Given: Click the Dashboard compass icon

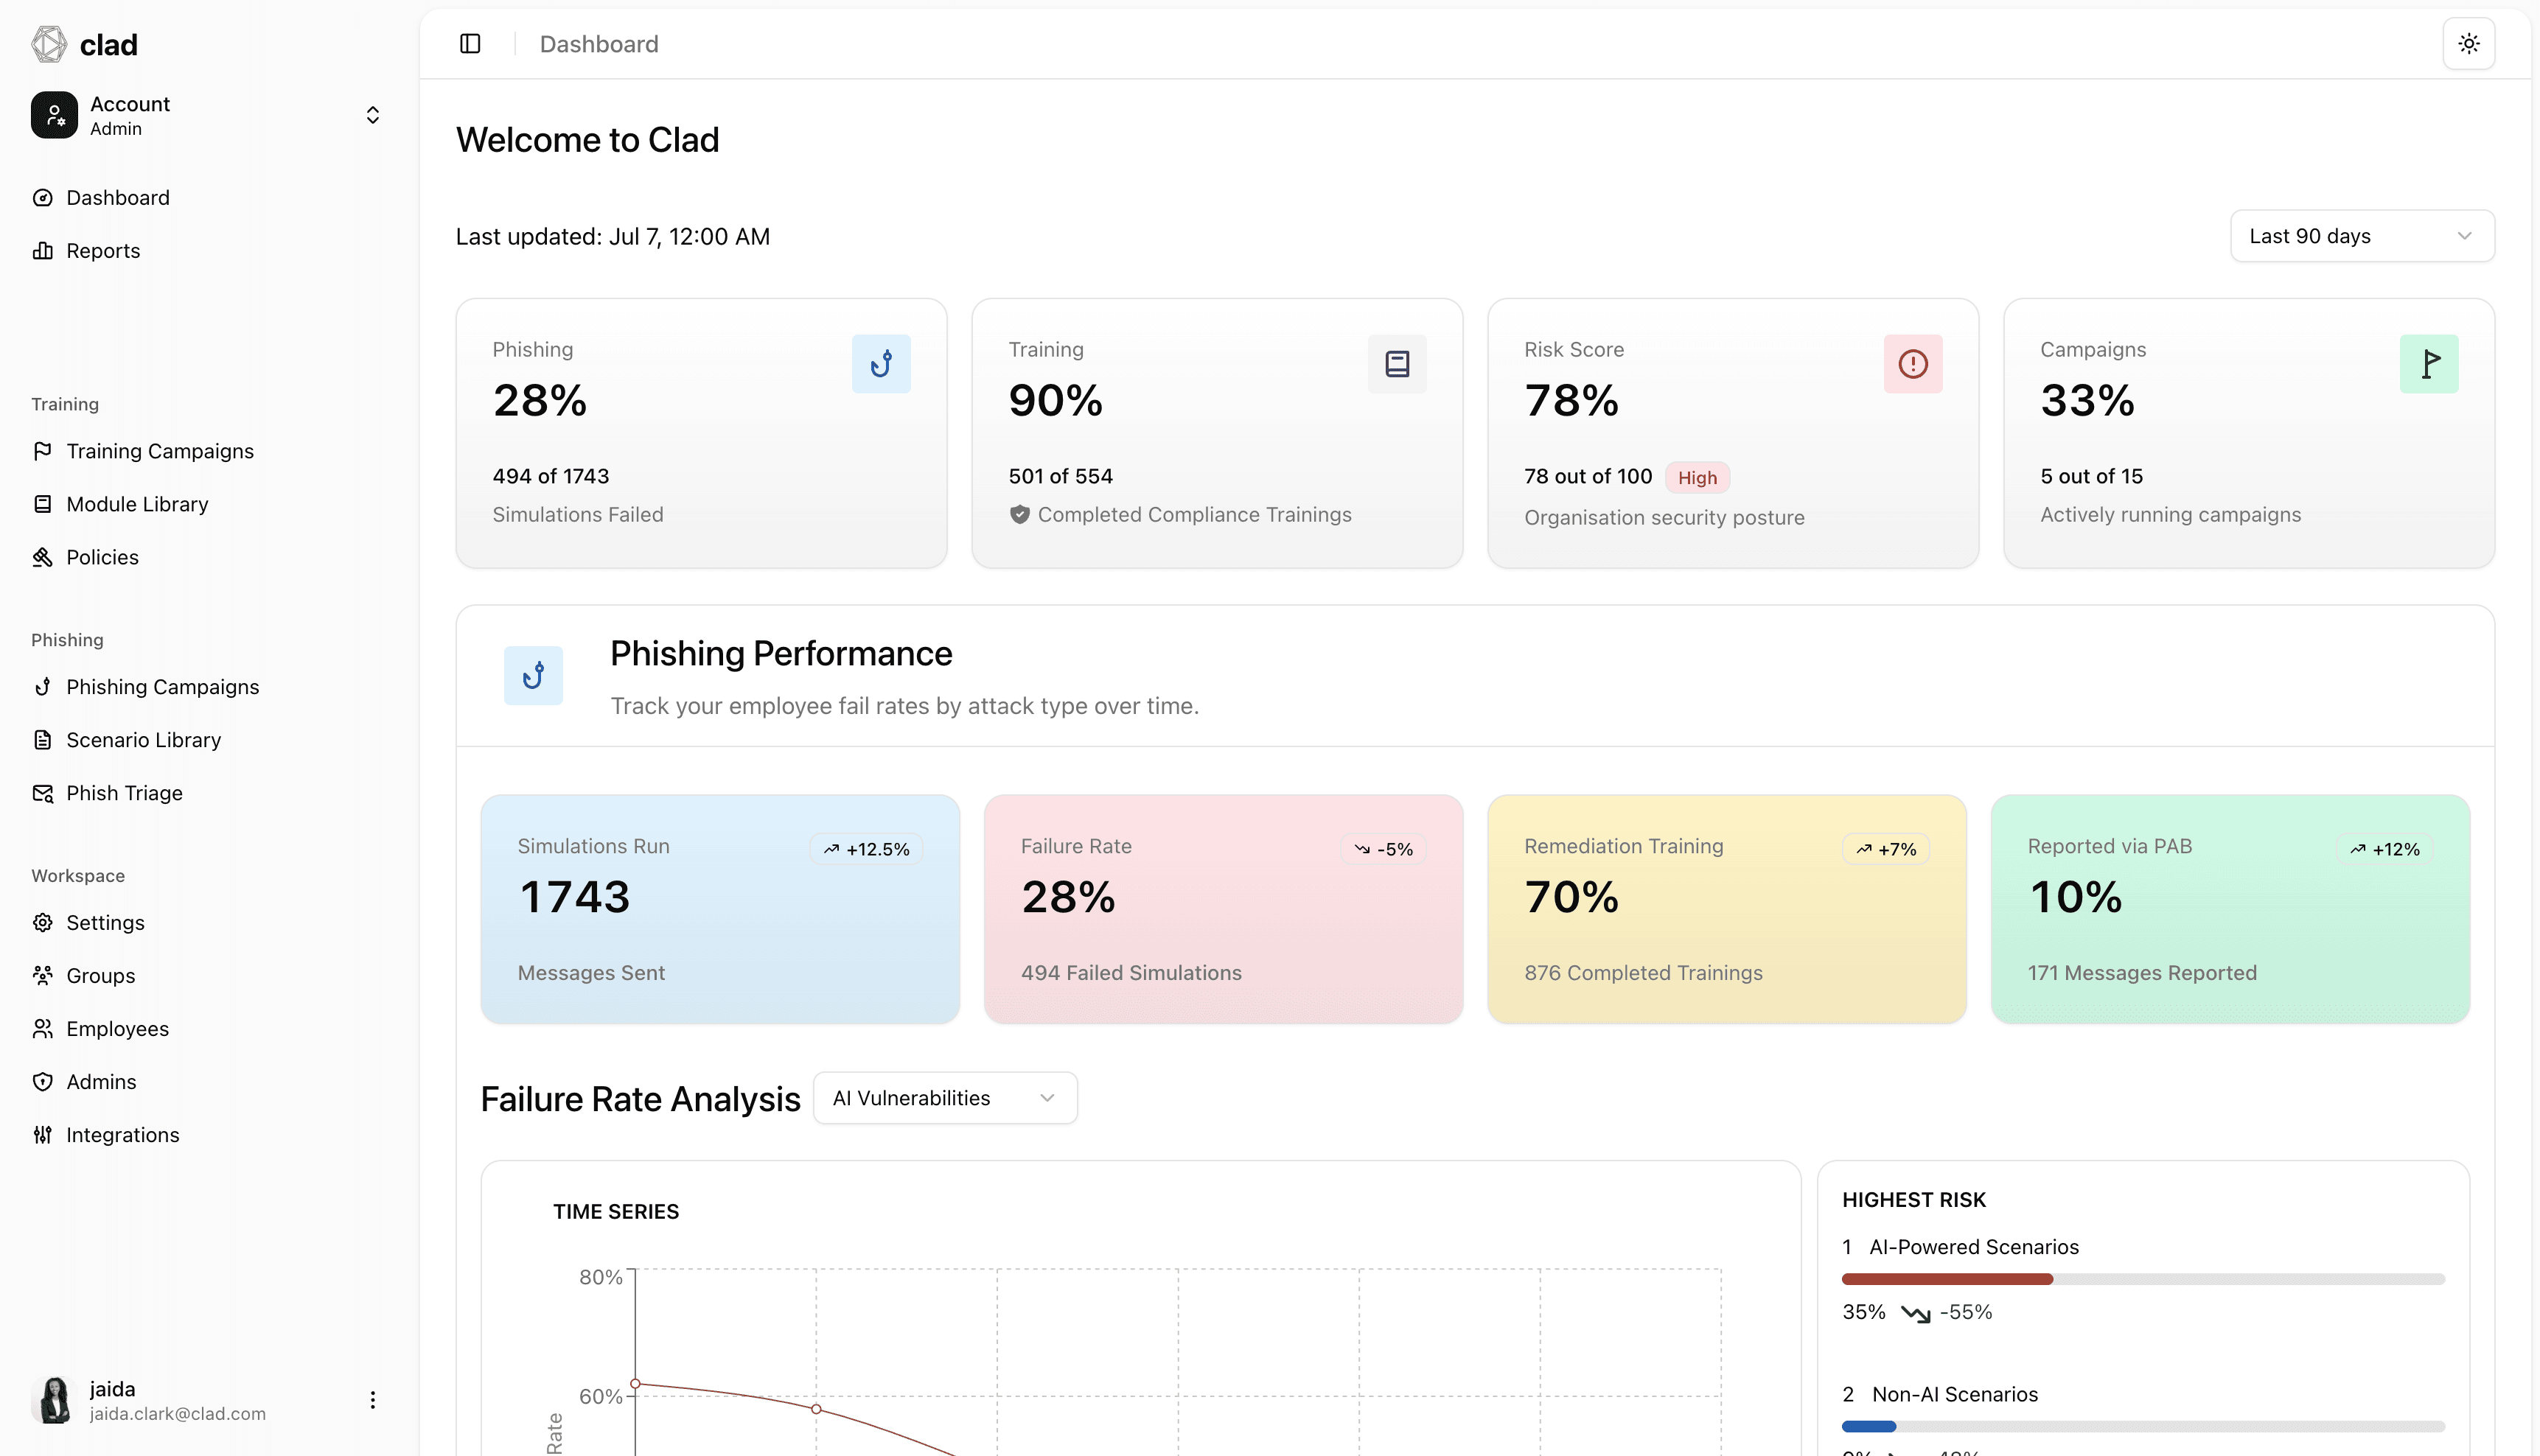Looking at the screenshot, I should point(42,198).
